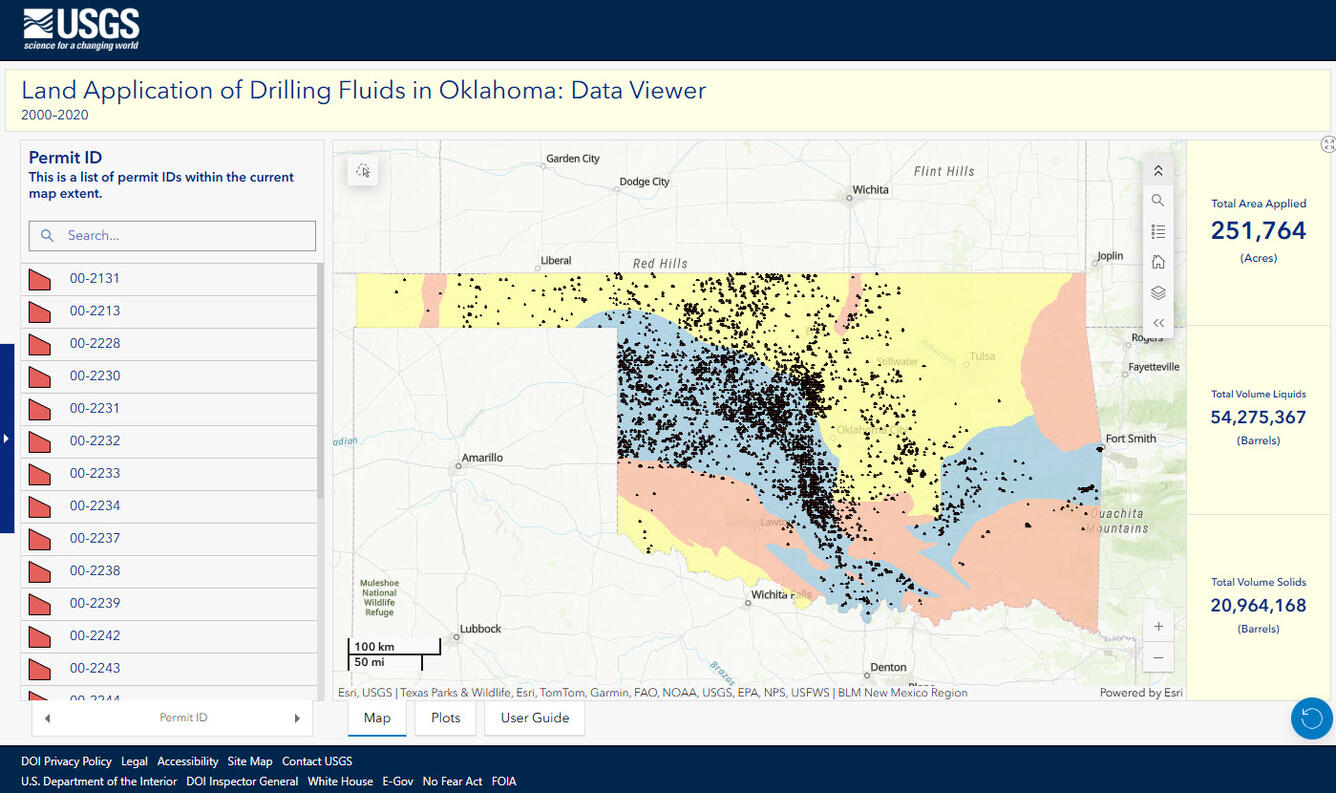This screenshot has height=793, width=1336.
Task: Zoom in using the plus button
Action: point(1157,626)
